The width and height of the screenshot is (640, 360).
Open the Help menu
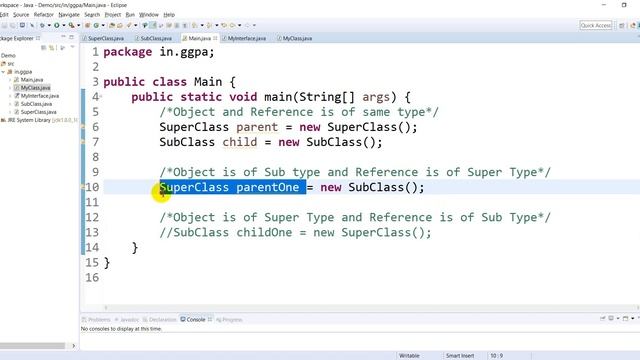[169, 15]
